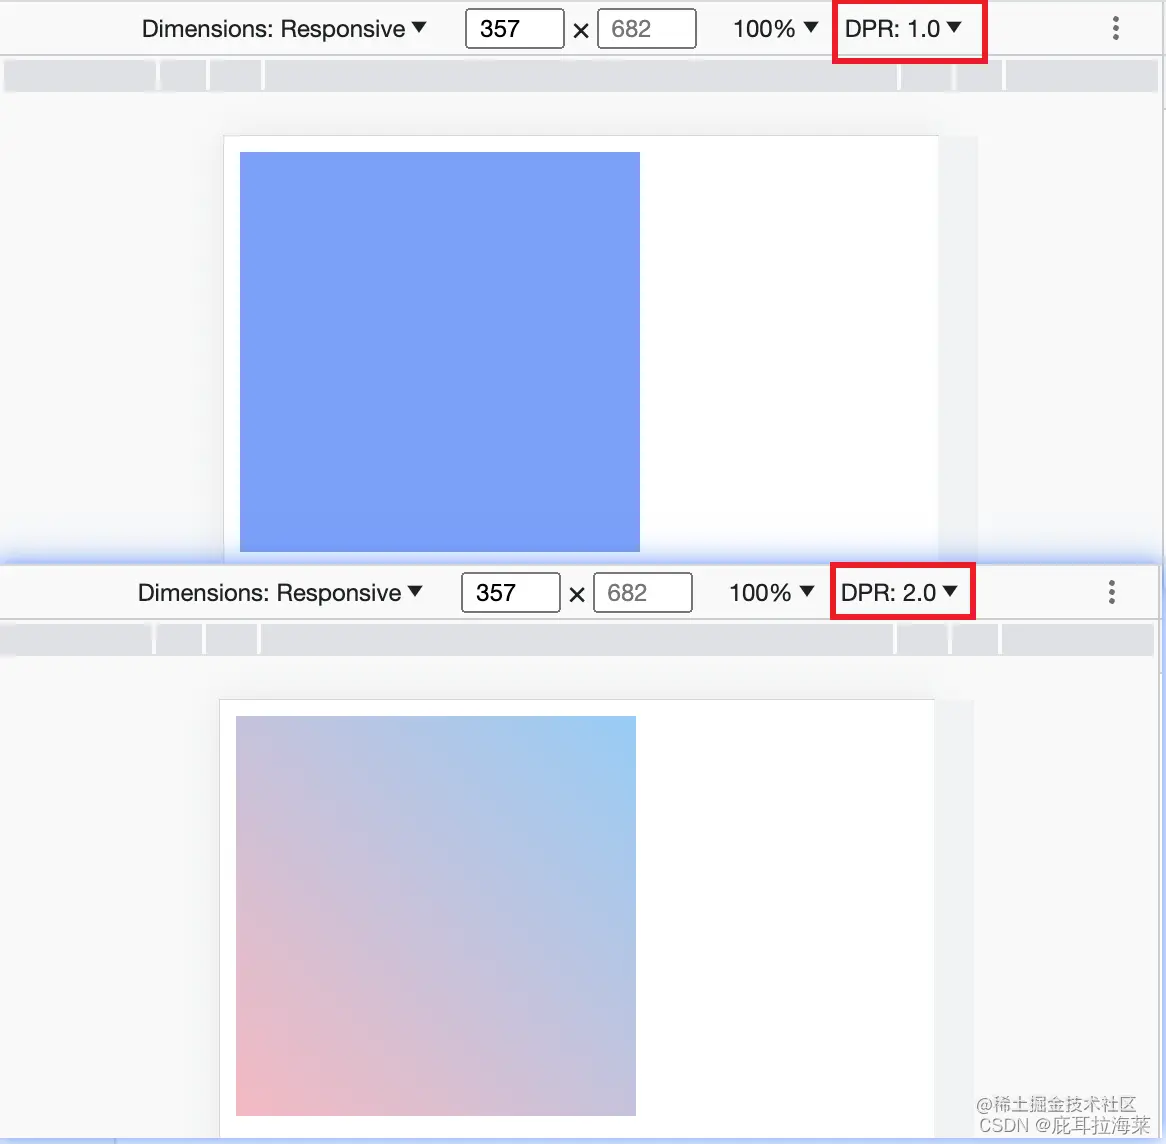This screenshot has height=1144, width=1166.
Task: Click the width input showing 357
Action: pos(514,28)
